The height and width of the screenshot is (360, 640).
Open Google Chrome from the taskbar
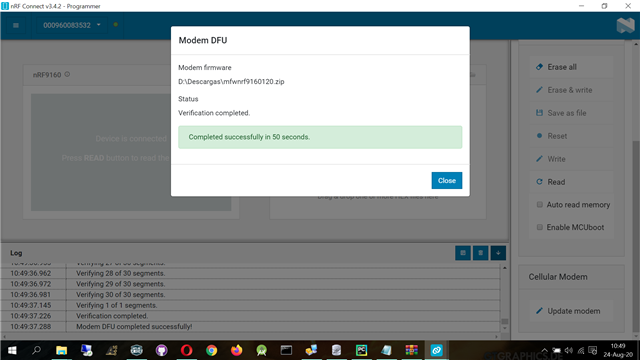211,350
